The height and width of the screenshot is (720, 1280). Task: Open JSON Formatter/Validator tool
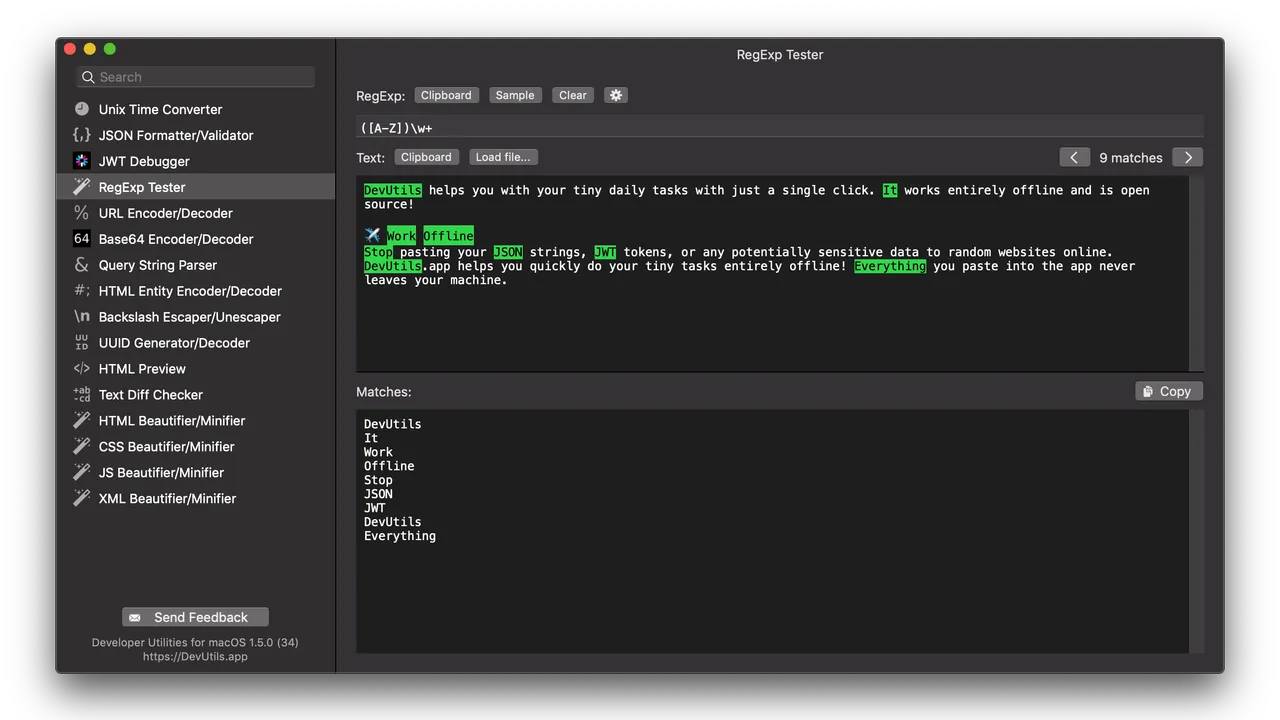point(195,135)
